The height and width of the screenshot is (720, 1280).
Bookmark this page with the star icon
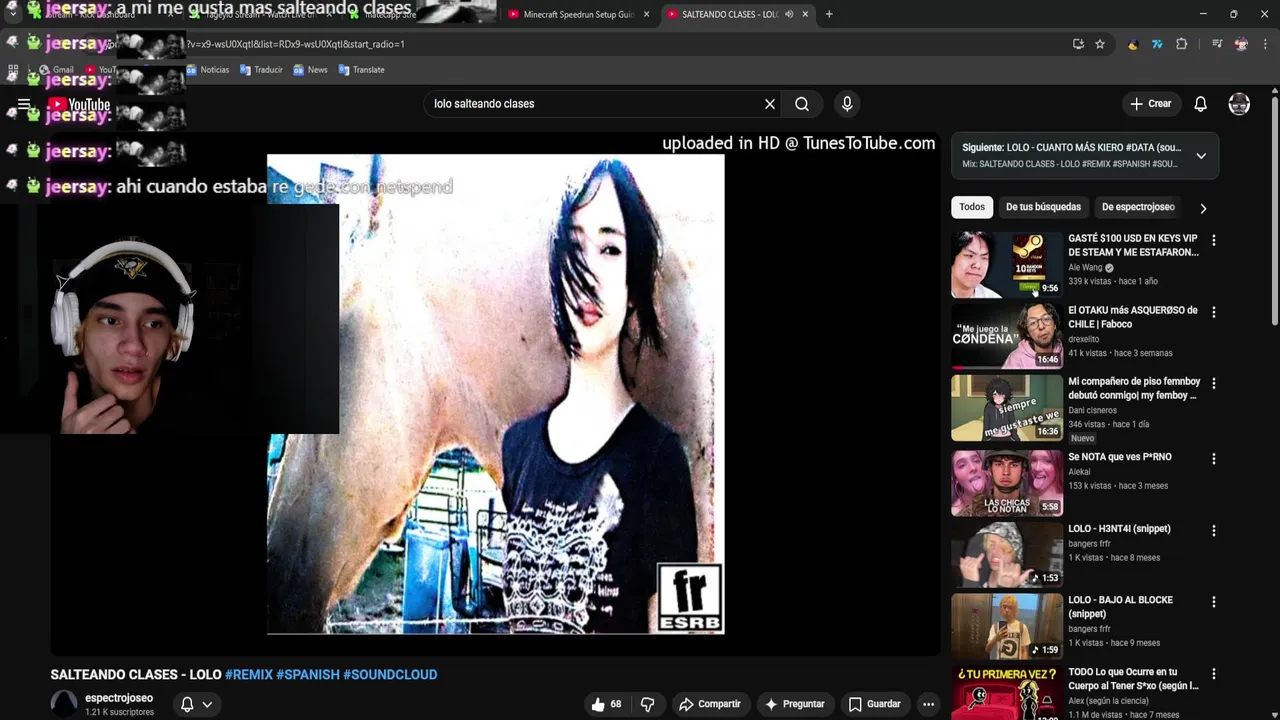pyautogui.click(x=1100, y=44)
